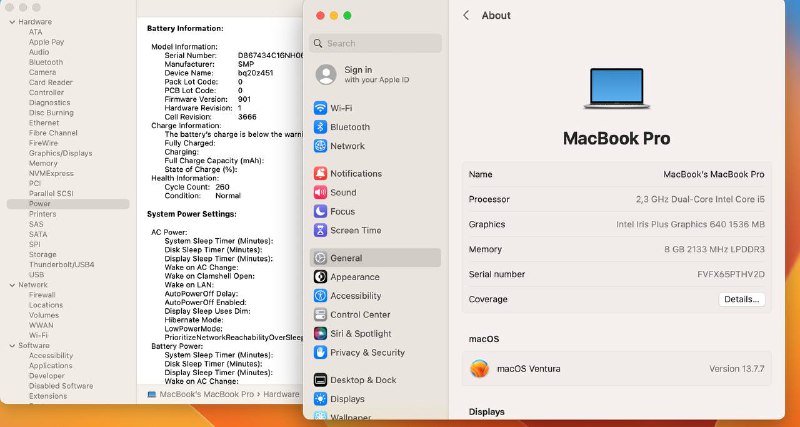The image size is (800, 427).
Task: Select Disabled Software in Software tree
Action: click(61, 386)
